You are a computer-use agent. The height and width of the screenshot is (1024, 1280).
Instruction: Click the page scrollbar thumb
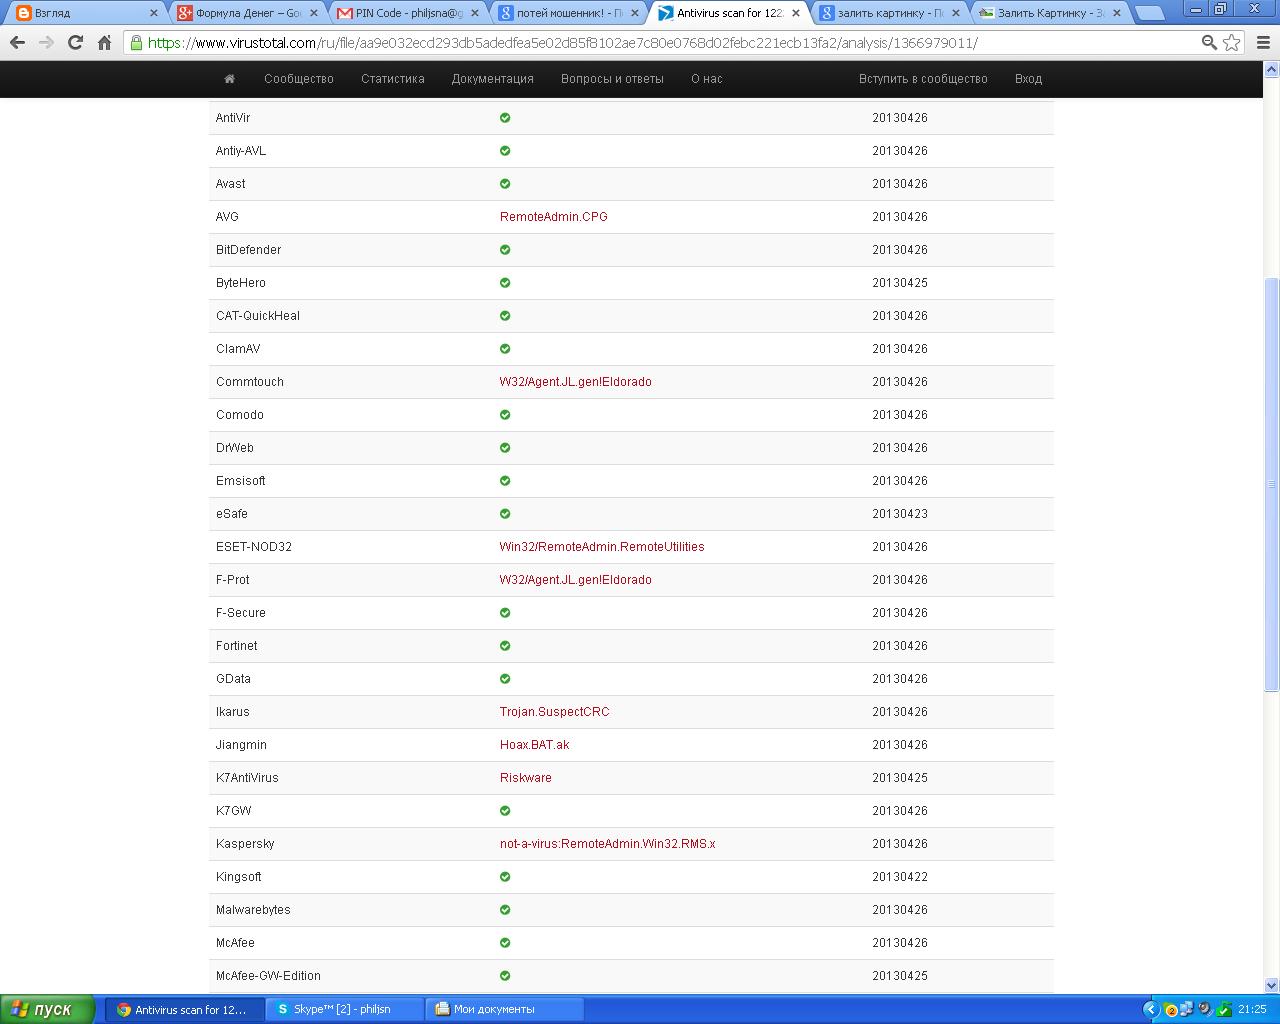[1272, 484]
